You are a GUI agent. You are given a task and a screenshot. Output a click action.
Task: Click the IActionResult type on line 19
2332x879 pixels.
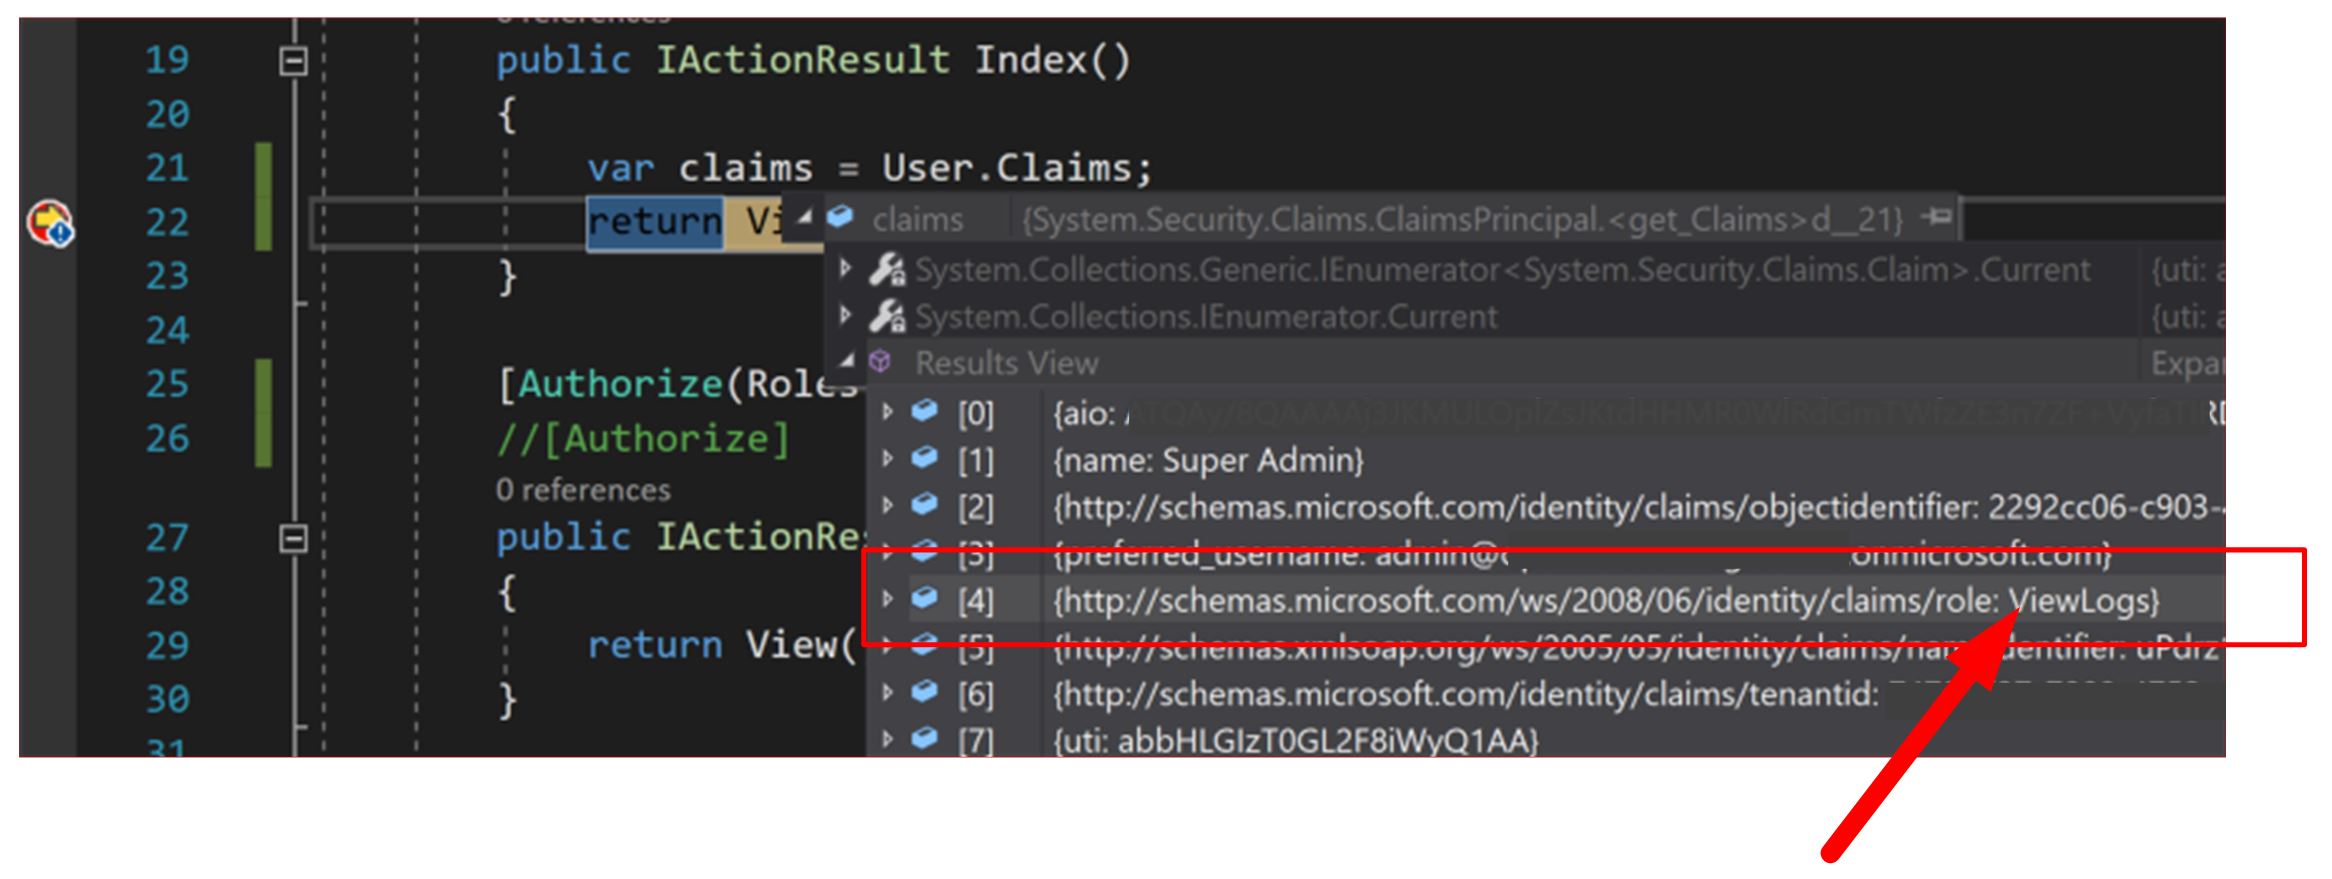pyautogui.click(x=803, y=60)
